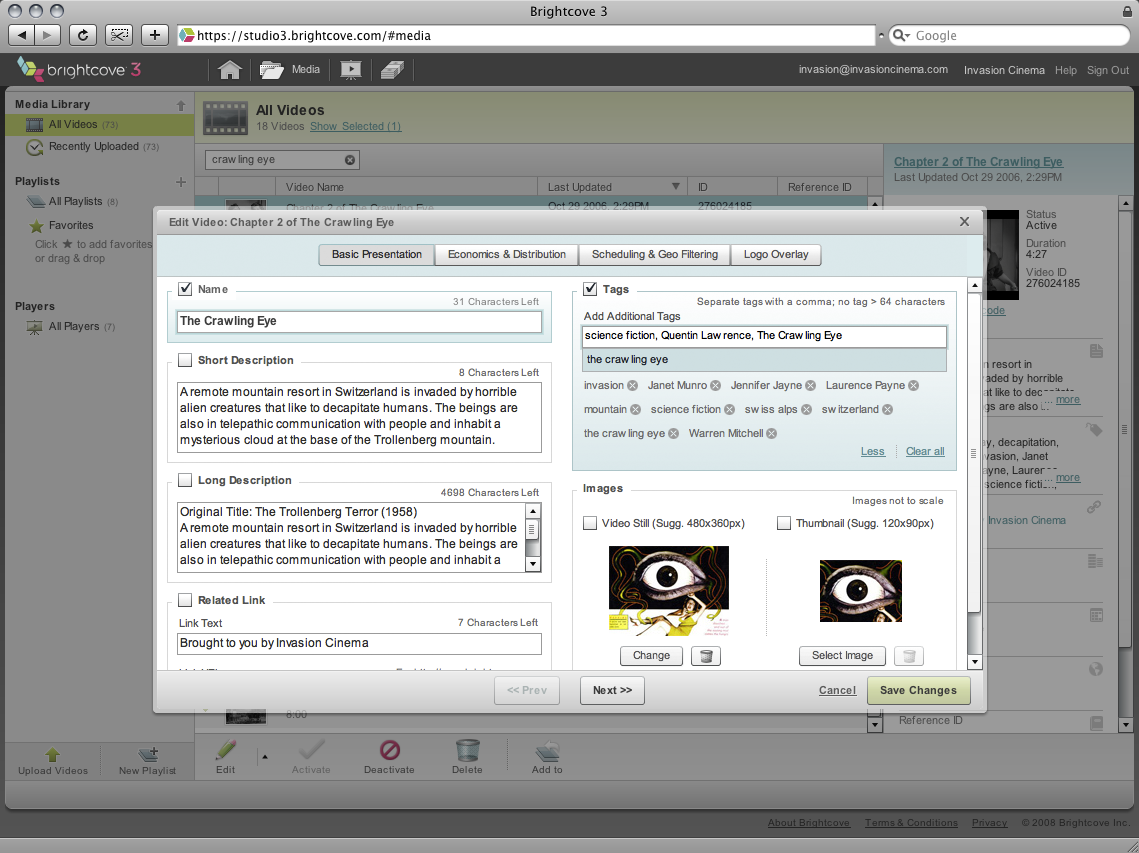Viewport: 1139px width, 853px height.
Task: Open the stacked layers icon in the top bar
Action: 392,70
